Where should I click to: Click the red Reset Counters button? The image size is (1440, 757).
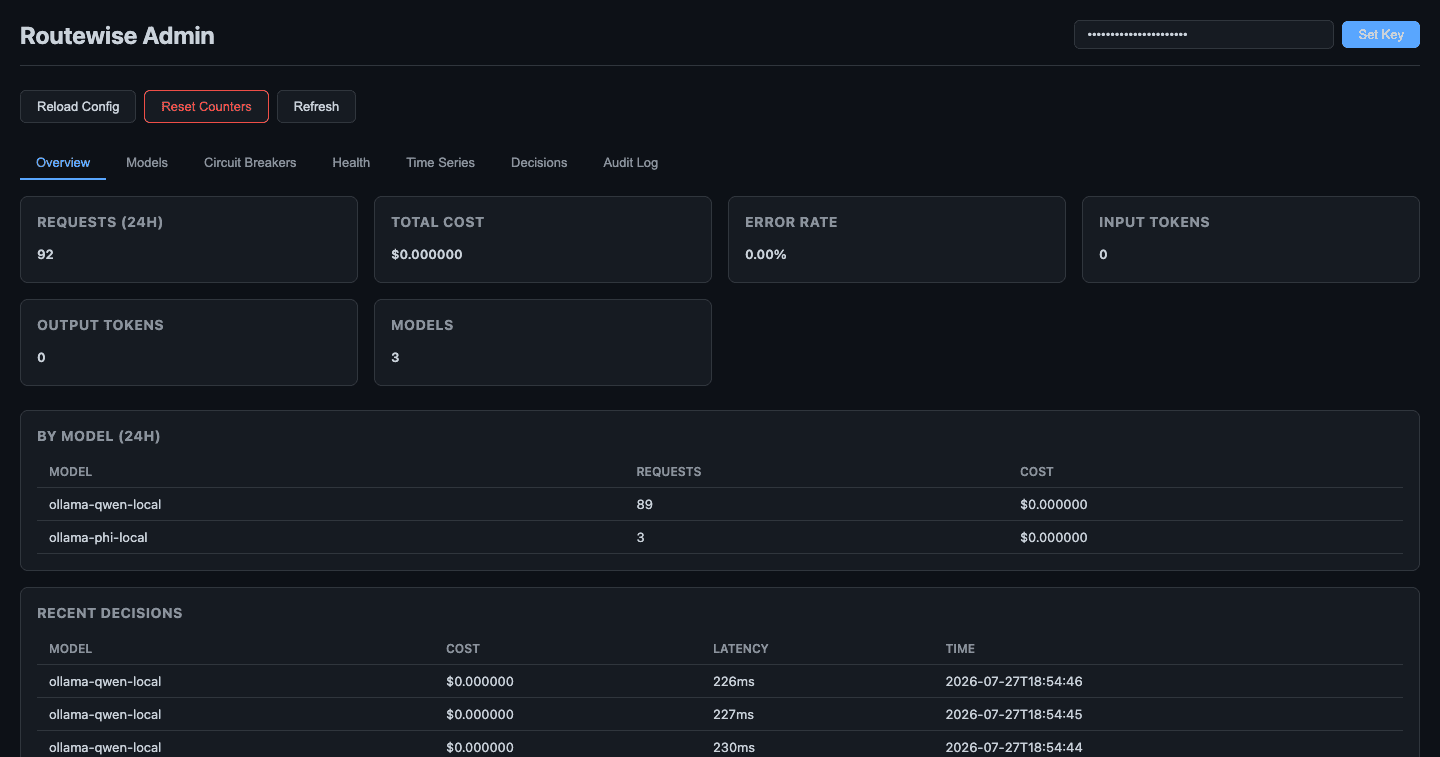(206, 106)
